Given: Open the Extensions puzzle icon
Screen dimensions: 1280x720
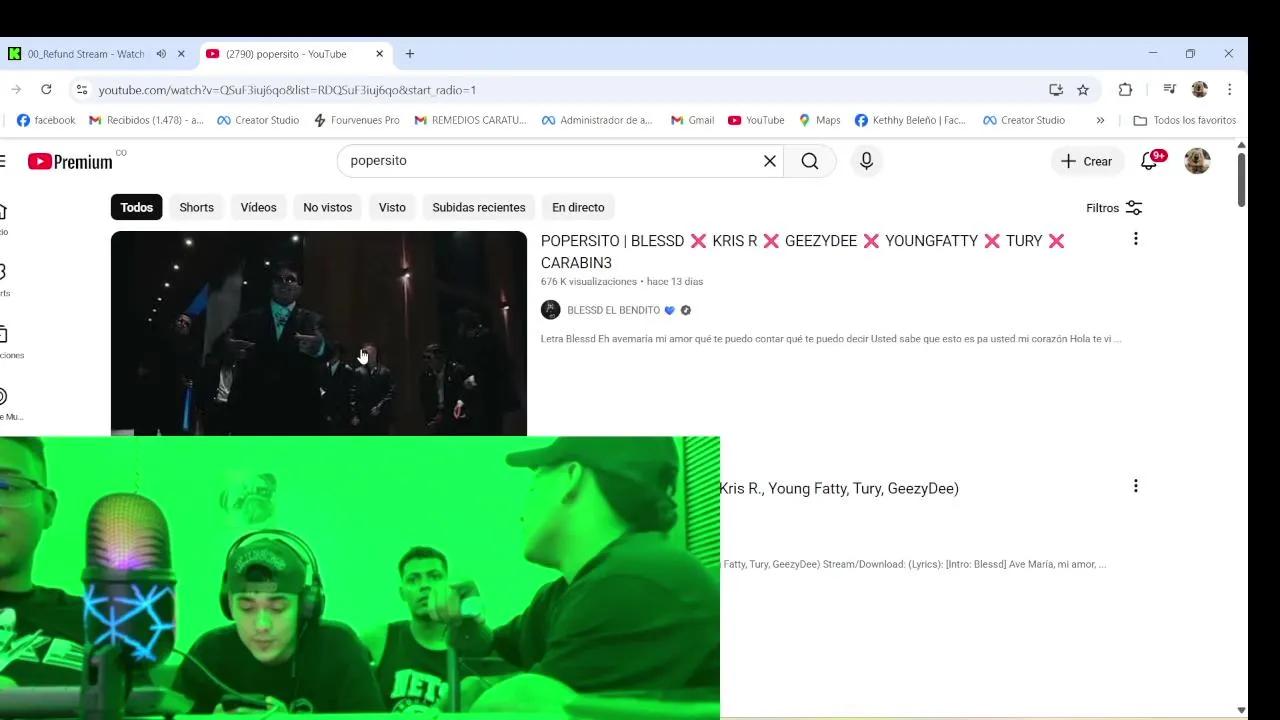Looking at the screenshot, I should tap(1125, 90).
